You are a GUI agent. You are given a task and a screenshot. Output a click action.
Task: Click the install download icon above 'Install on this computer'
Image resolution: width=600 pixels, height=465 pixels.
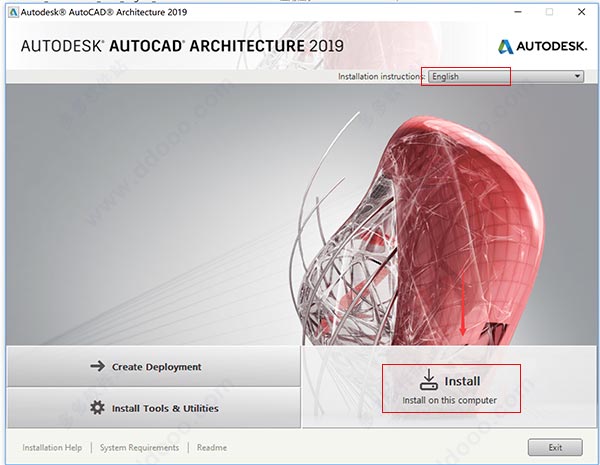(x=429, y=379)
